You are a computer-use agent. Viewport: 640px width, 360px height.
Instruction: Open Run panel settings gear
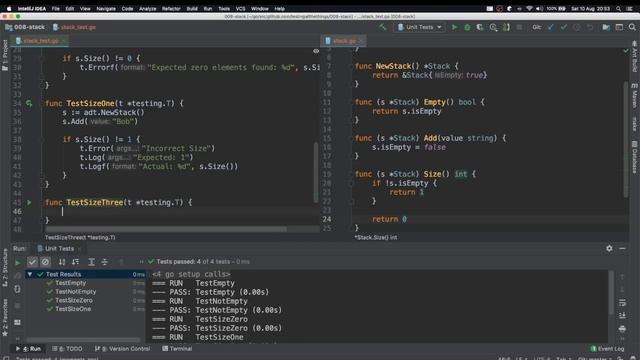pyautogui.click(x=609, y=248)
